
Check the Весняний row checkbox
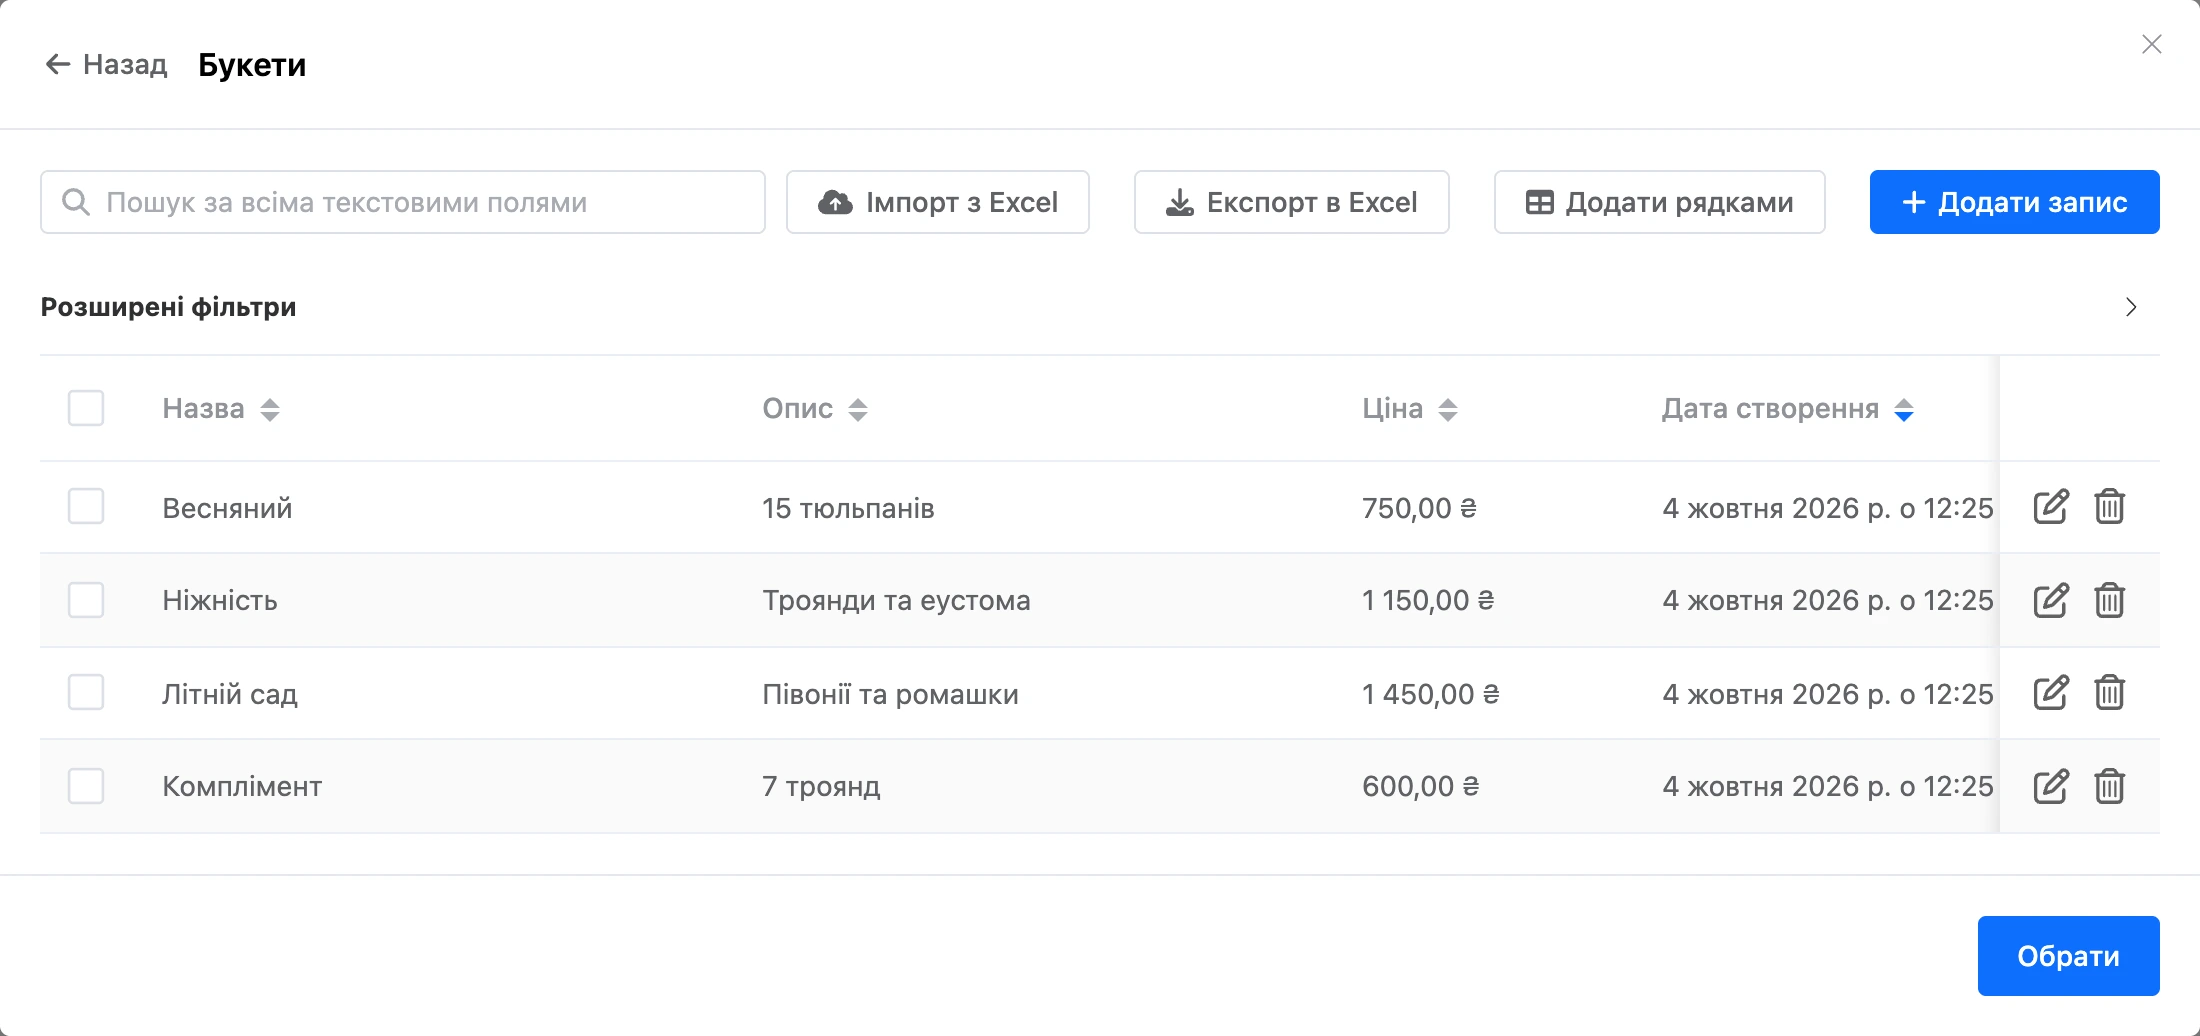click(86, 506)
